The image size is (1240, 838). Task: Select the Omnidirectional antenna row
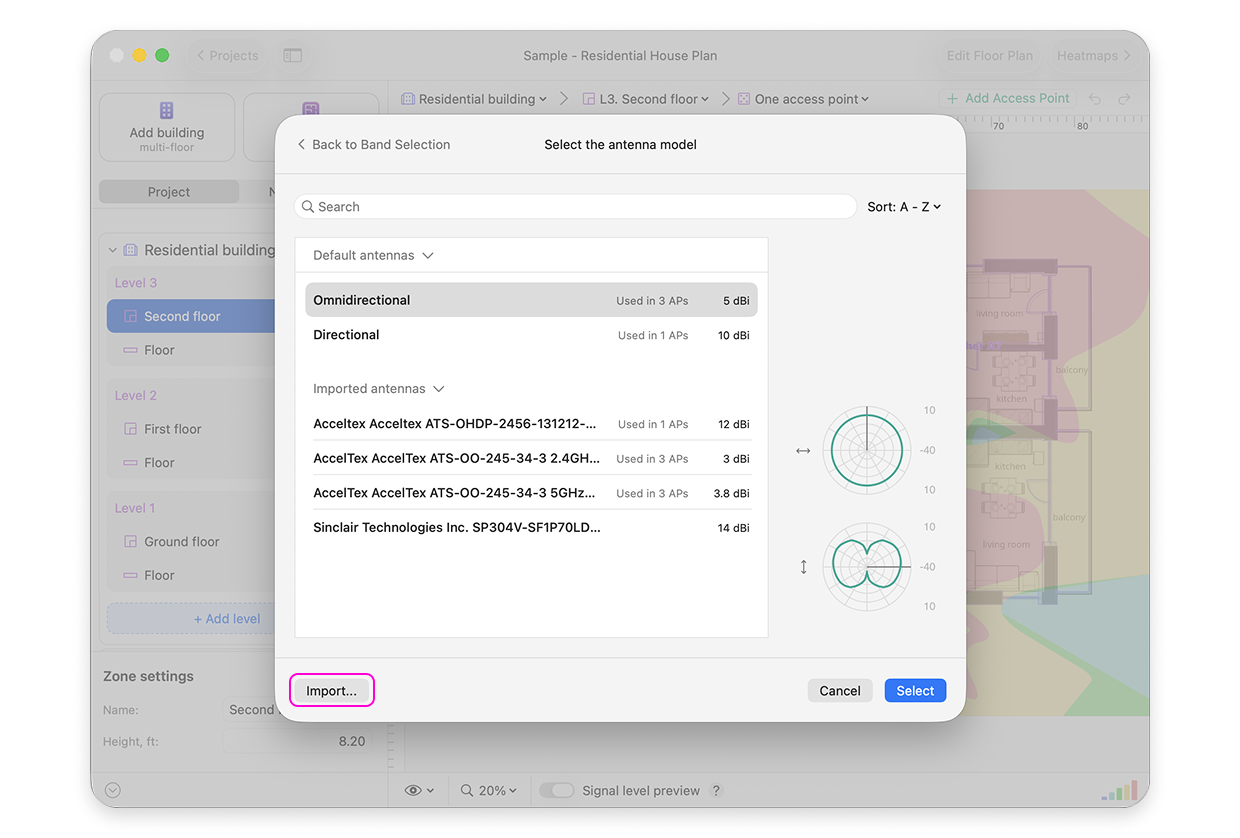coord(531,300)
